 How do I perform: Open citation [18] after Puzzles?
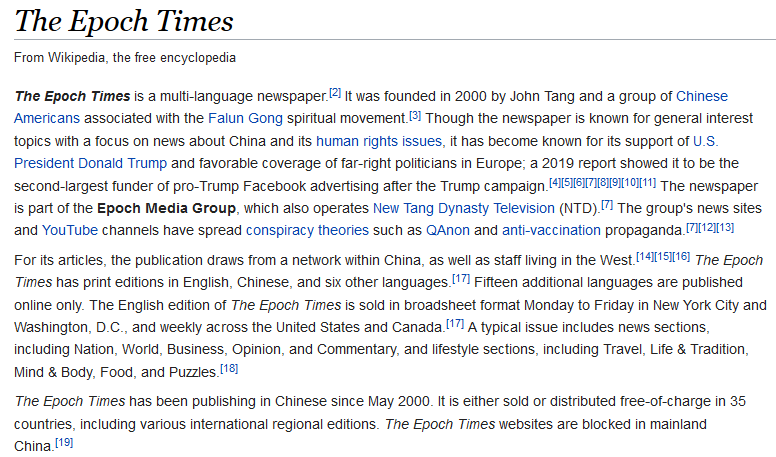229,368
